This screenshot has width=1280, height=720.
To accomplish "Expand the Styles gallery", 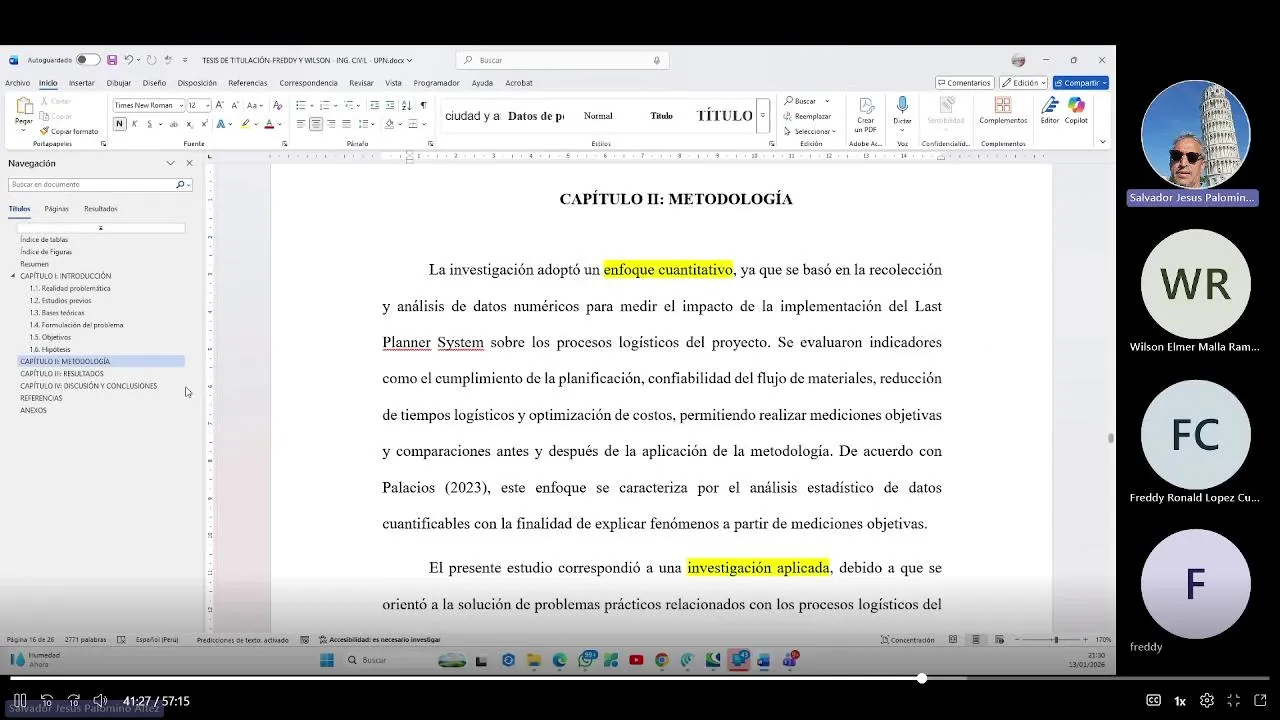I will click(762, 116).
